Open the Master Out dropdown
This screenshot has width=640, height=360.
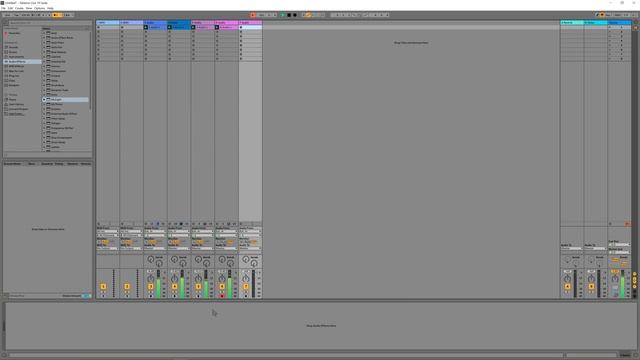(620, 253)
